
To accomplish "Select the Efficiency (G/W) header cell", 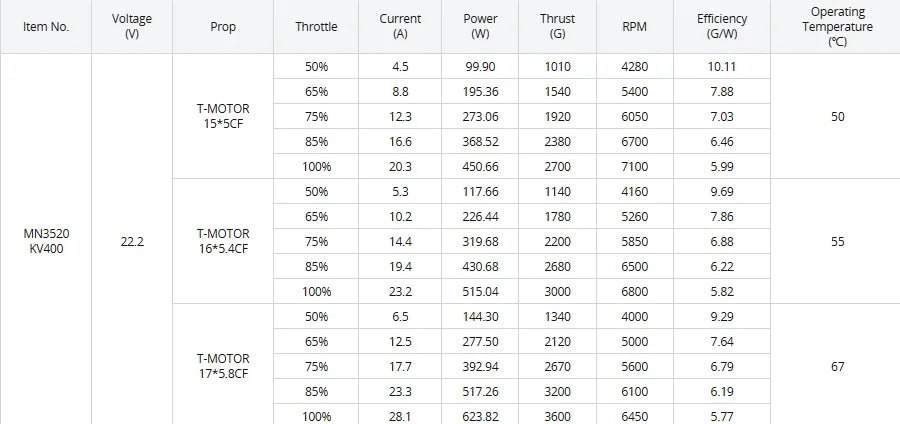I will [721, 27].
